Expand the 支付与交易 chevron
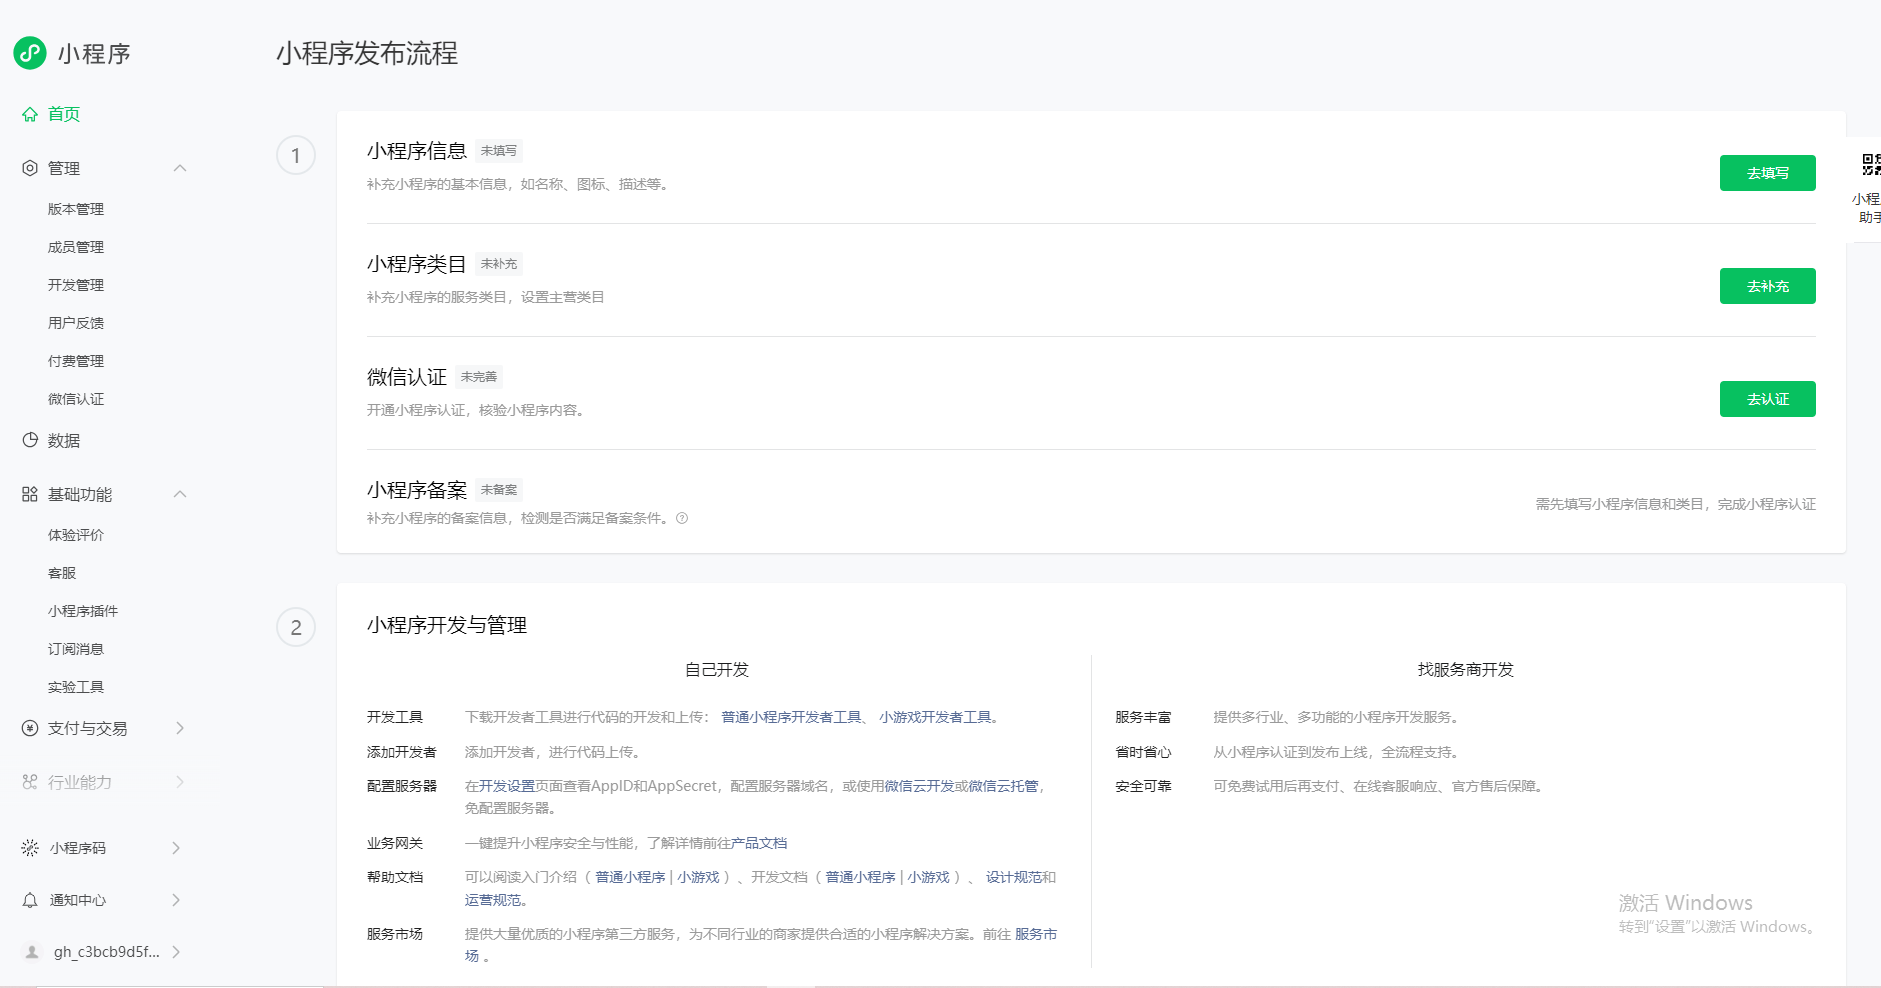 180,728
